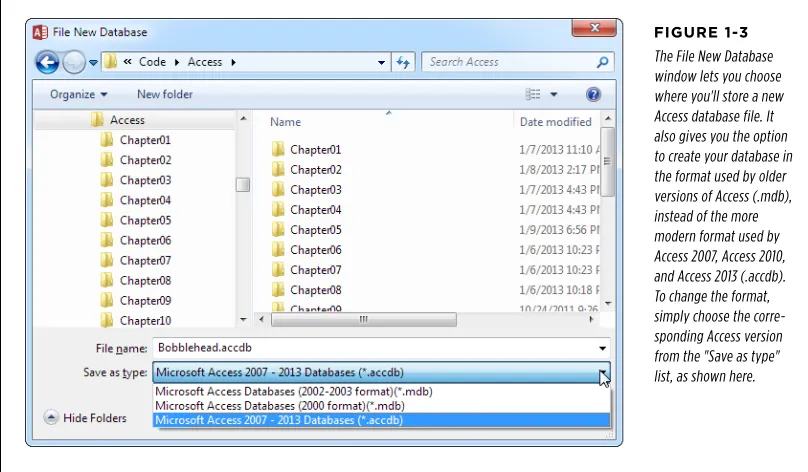Select Chapter05 in the navigation tree

[145, 221]
